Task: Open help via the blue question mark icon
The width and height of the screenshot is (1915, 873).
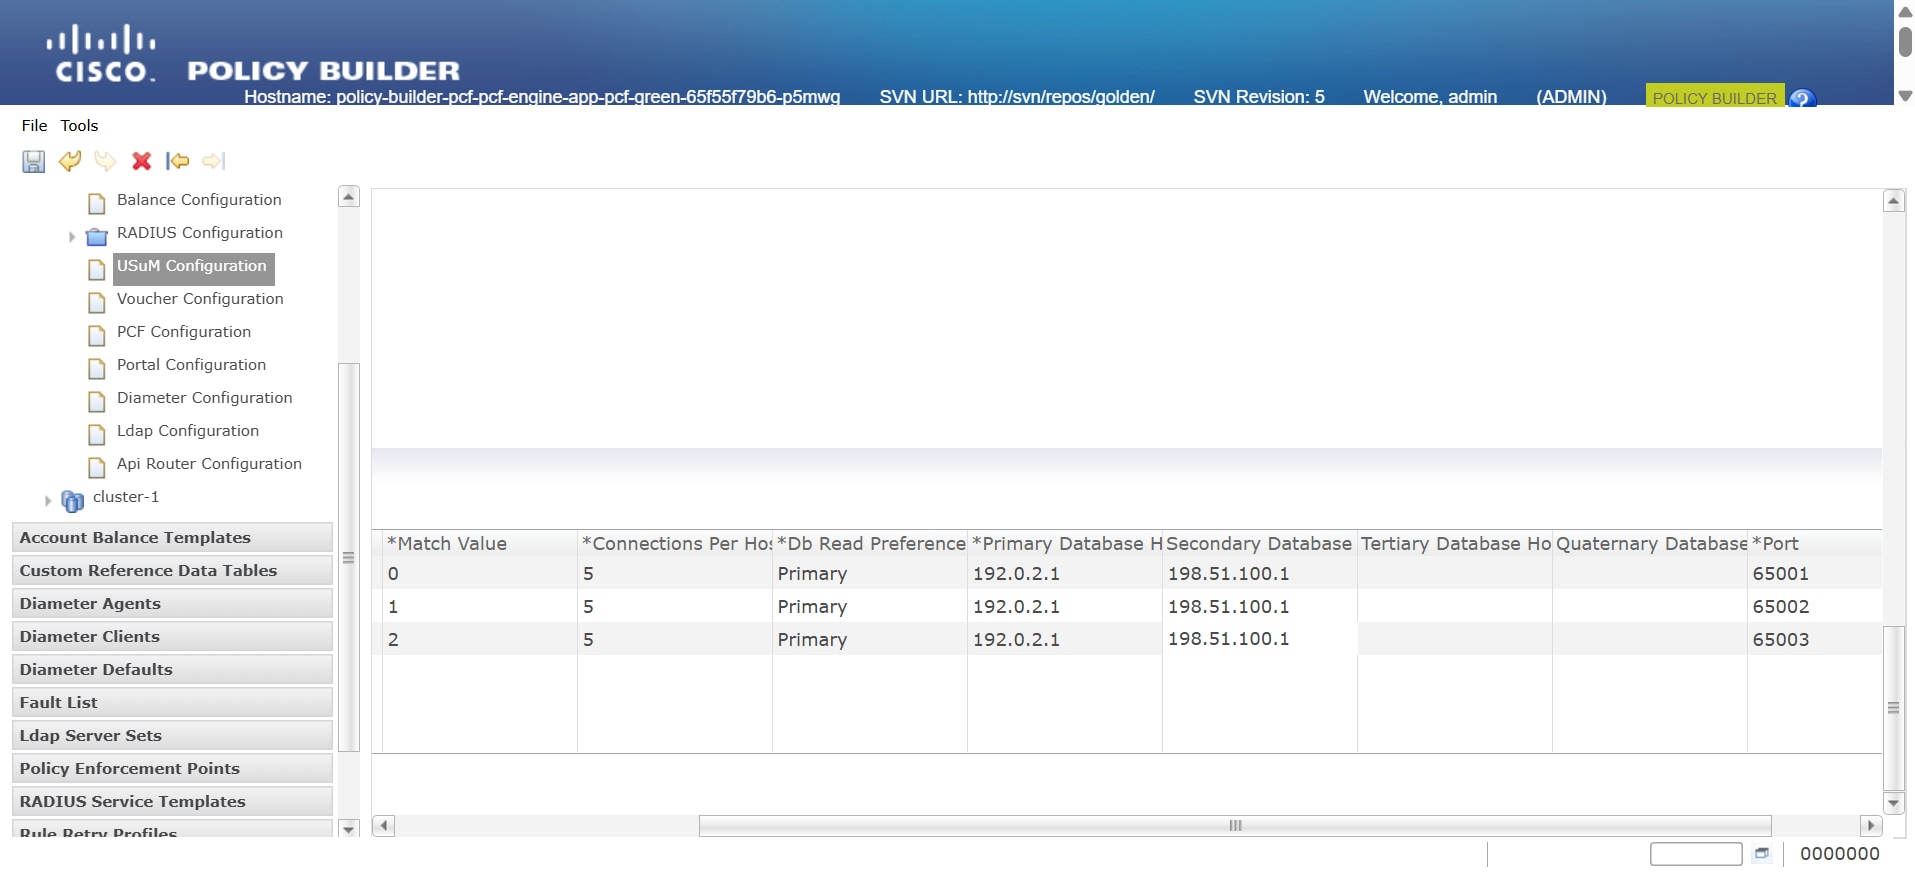Action: tap(1802, 97)
